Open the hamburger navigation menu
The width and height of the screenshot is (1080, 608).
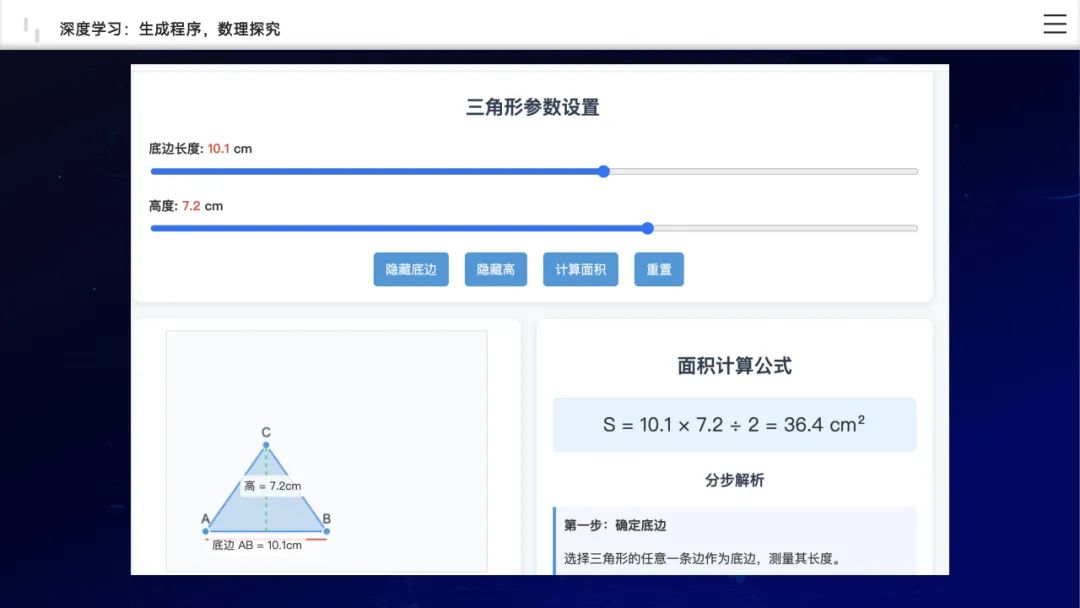pyautogui.click(x=1054, y=23)
